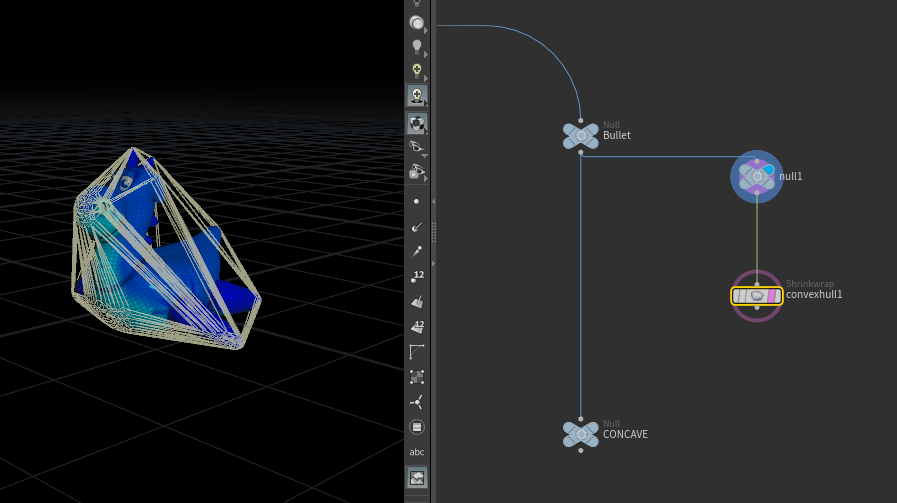The width and height of the screenshot is (897, 503).
Task: Select the headlight-only lighting mode icon
Action: (x=416, y=23)
